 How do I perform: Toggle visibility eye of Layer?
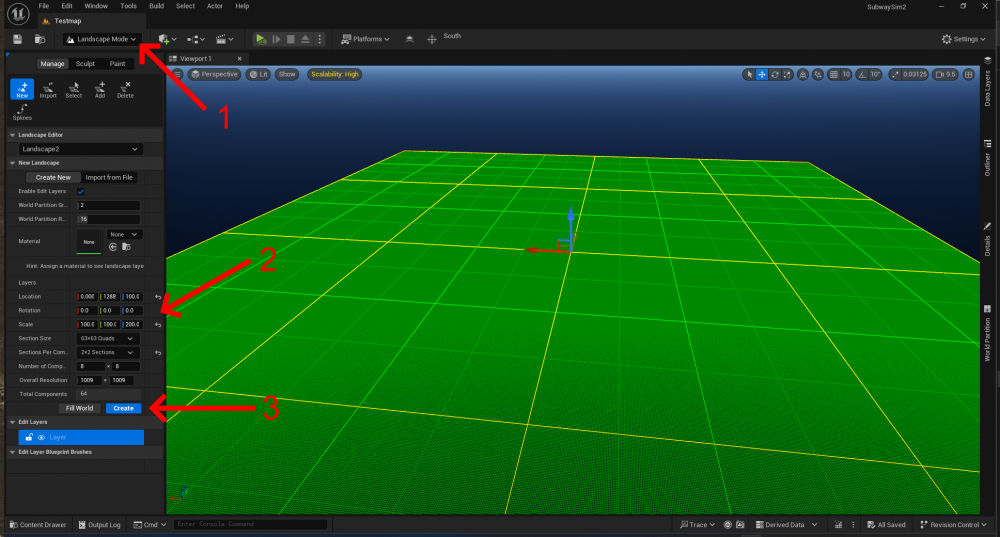41,437
